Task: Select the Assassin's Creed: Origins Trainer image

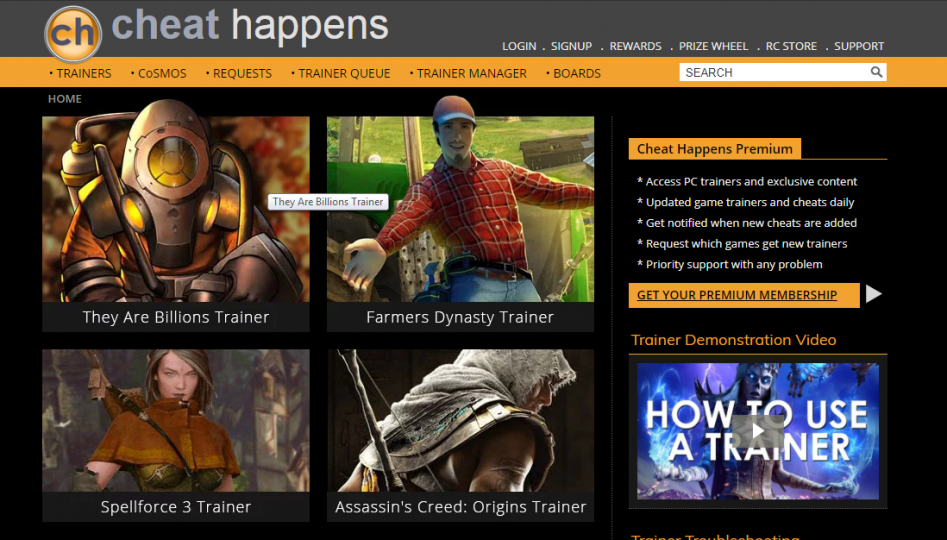Action: click(460, 420)
